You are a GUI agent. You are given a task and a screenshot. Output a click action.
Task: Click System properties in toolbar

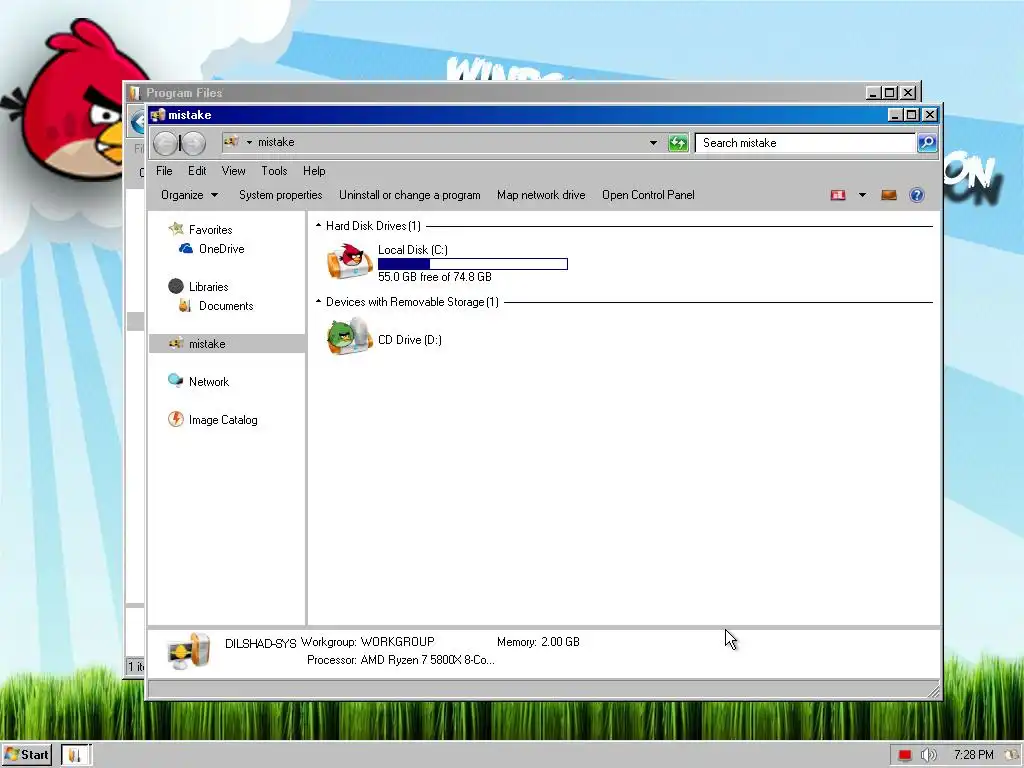coord(280,195)
